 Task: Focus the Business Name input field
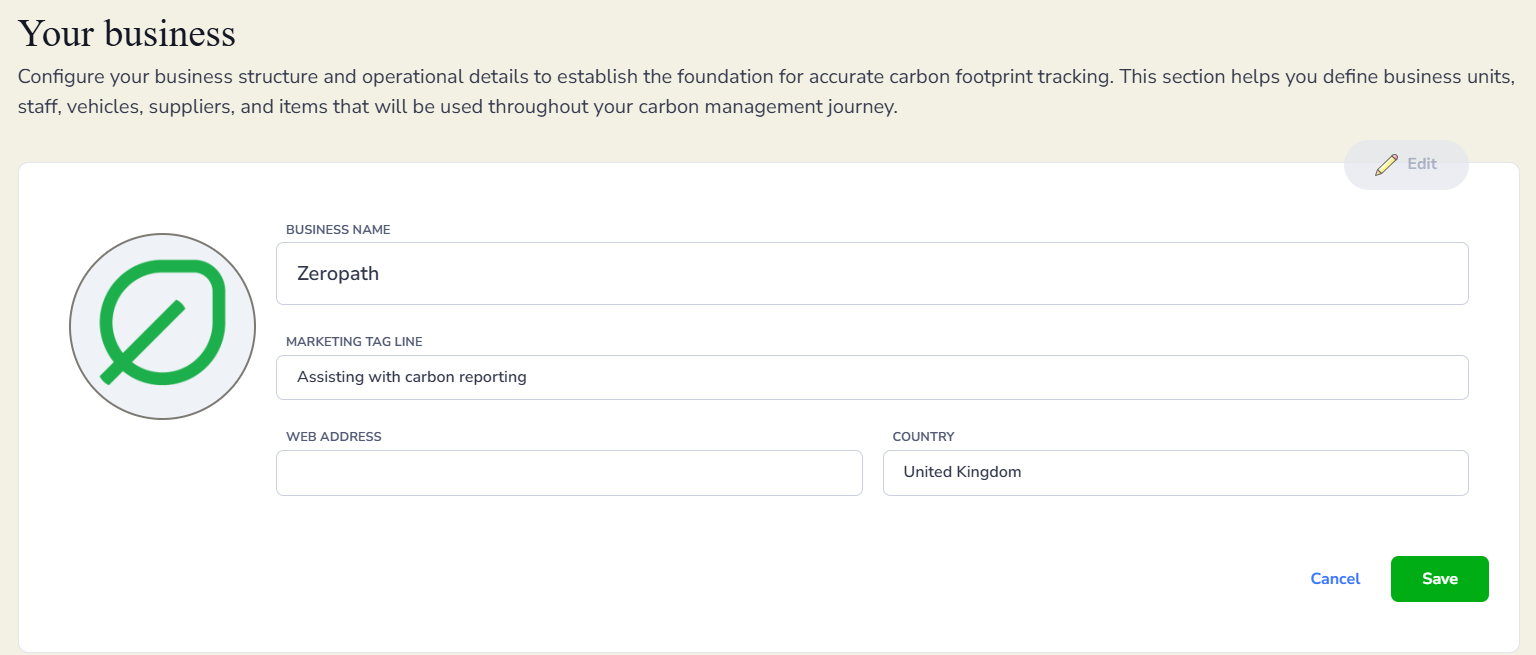coord(872,273)
